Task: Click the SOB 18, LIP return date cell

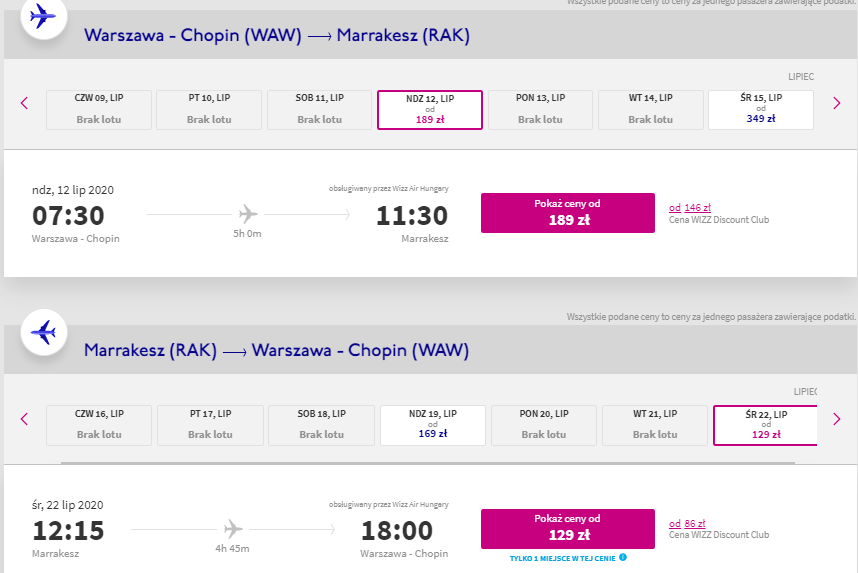Action: 321,425
